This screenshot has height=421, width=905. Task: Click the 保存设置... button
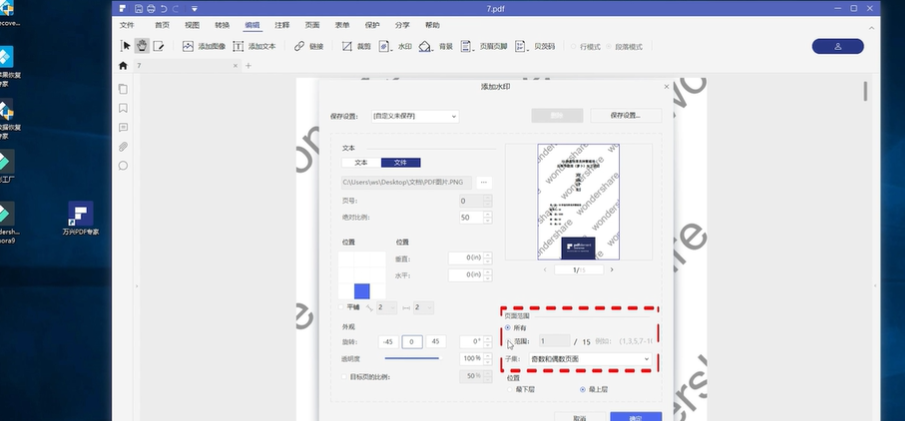tap(626, 116)
